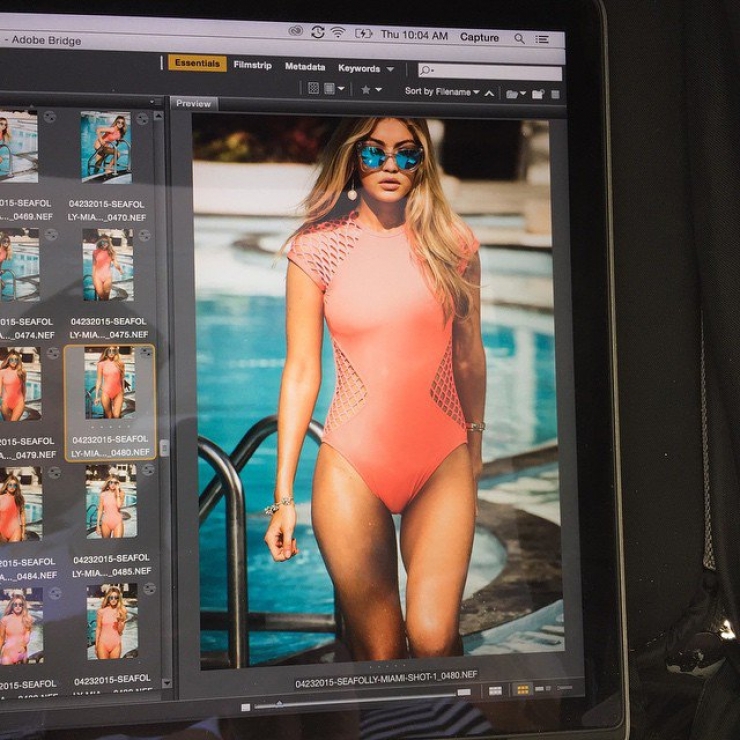Viewport: 740px width, 740px height.
Task: Select thumbnail ending _0479.NEF
Action: point(20,384)
